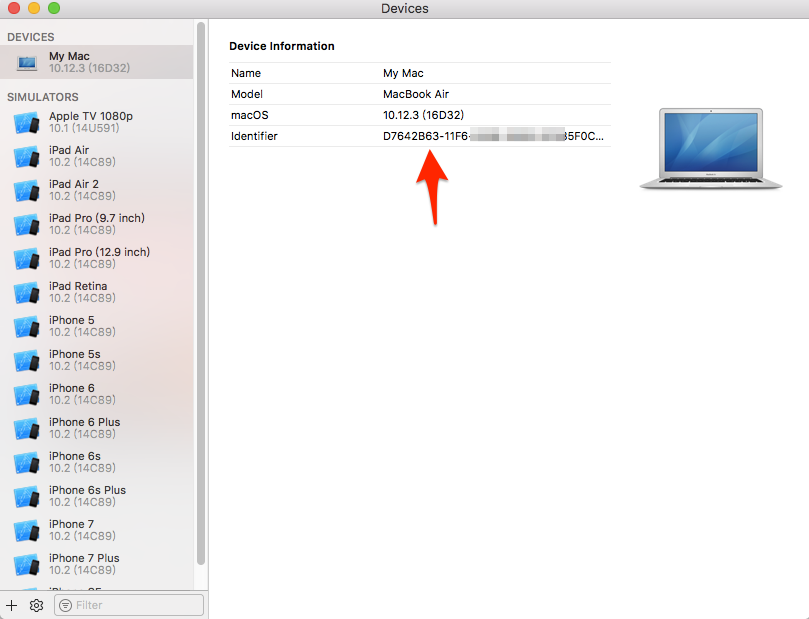Select iPad Pro (12.9 inch) label

[100, 252]
